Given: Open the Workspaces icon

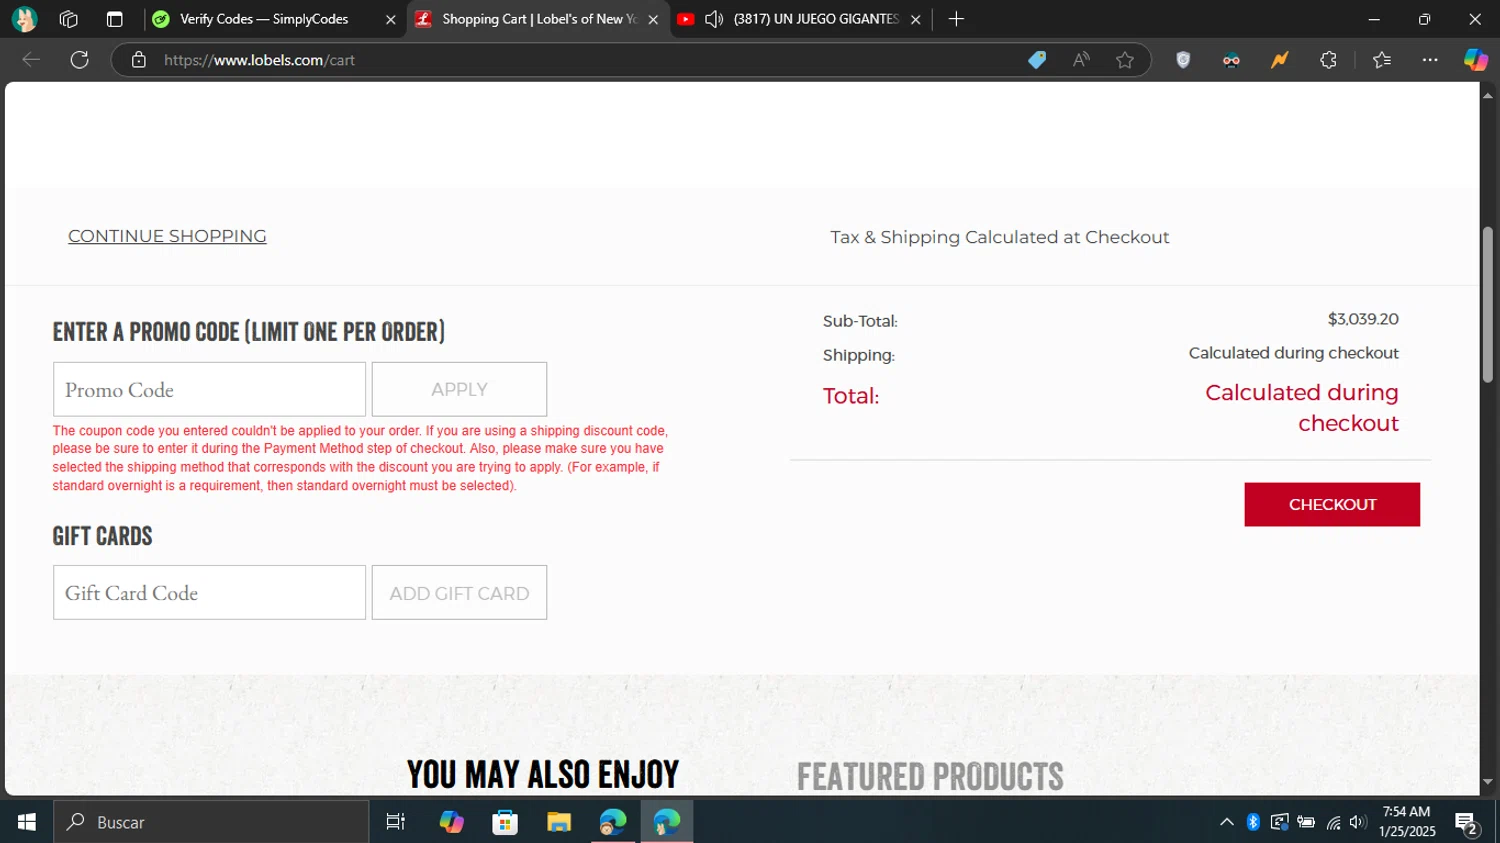Looking at the screenshot, I should click(x=69, y=19).
